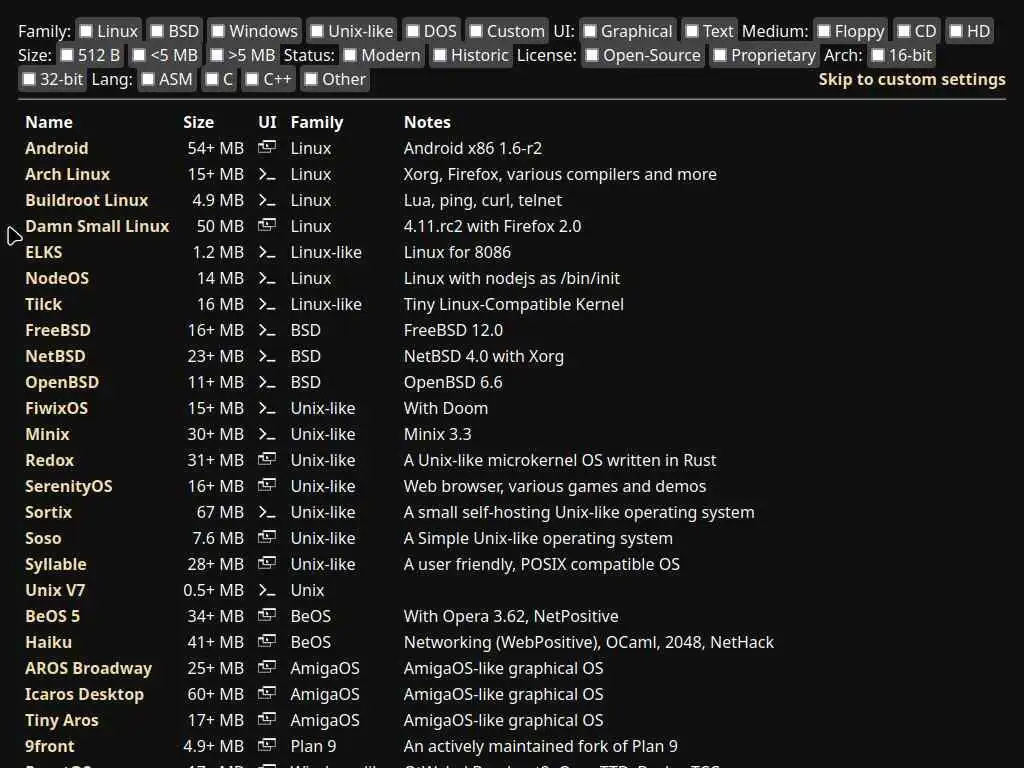Enable the Linux family filter checkbox

pos(86,31)
